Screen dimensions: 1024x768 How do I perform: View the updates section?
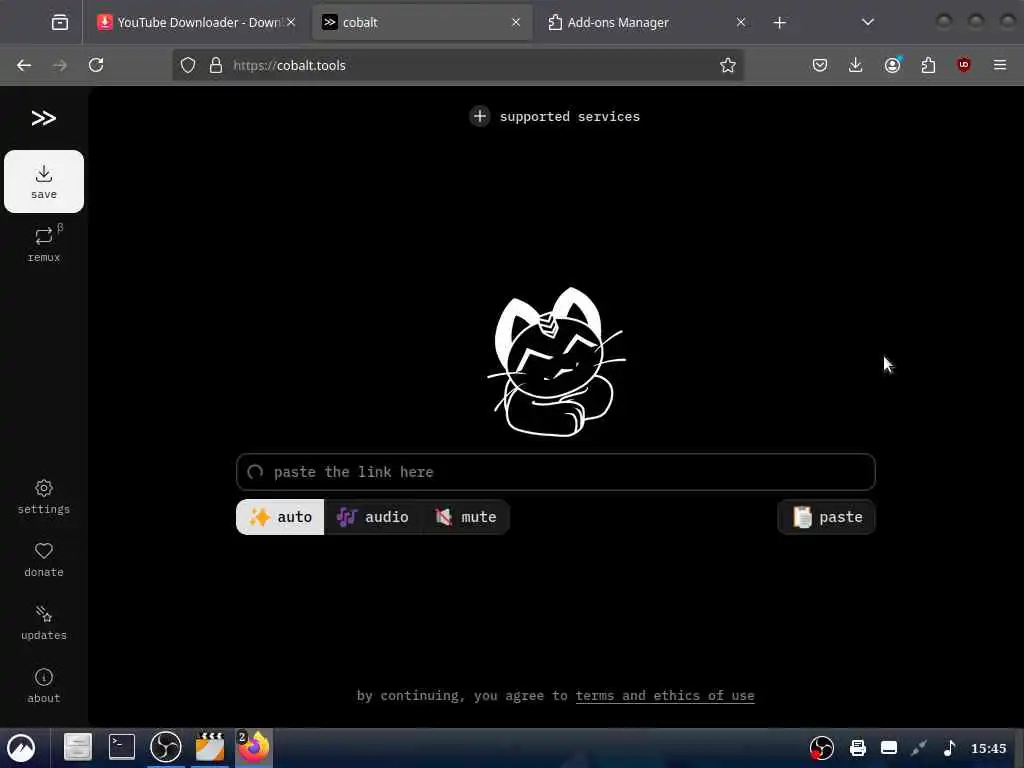[x=44, y=623]
